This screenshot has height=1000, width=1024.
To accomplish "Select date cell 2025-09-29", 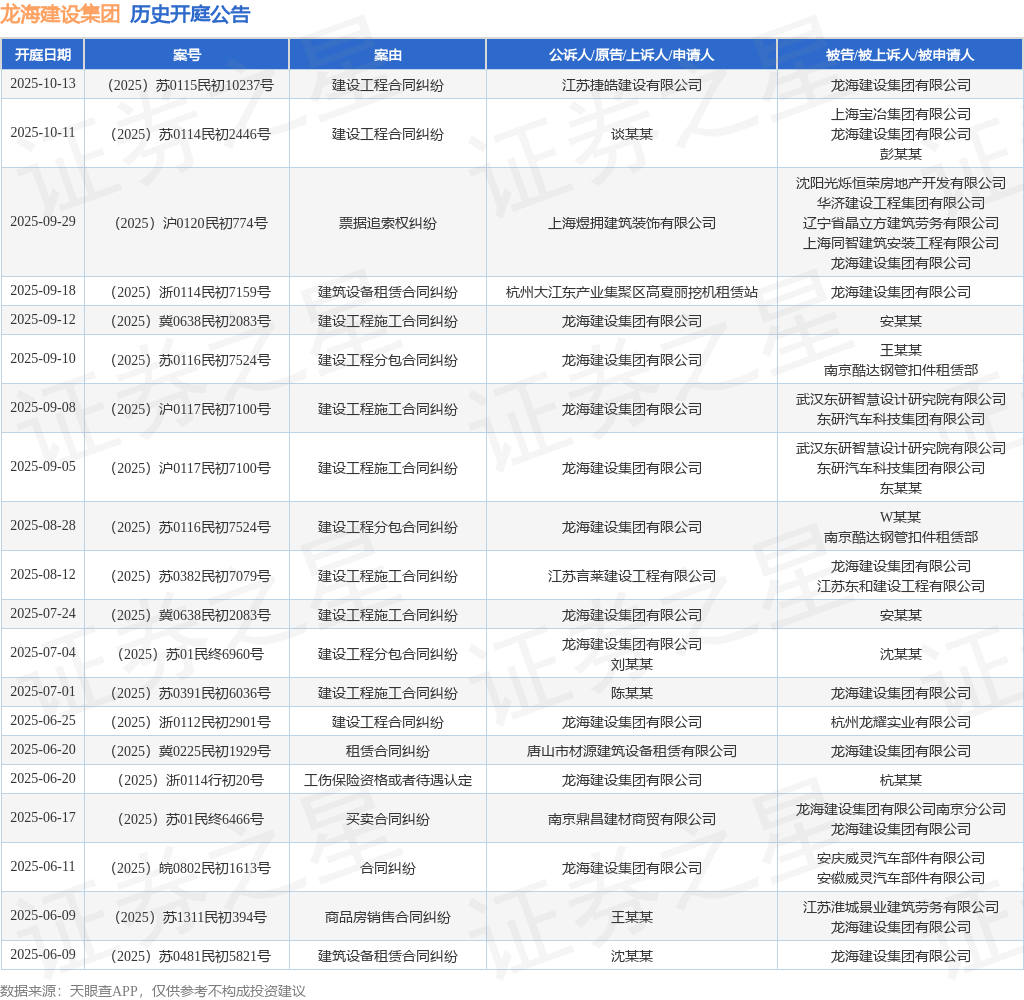I will 42,221.
